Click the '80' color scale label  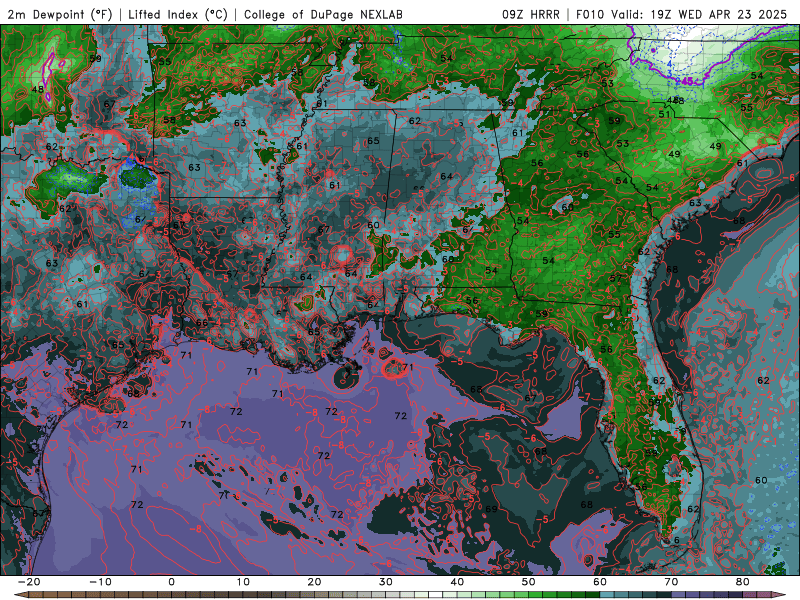point(743,582)
